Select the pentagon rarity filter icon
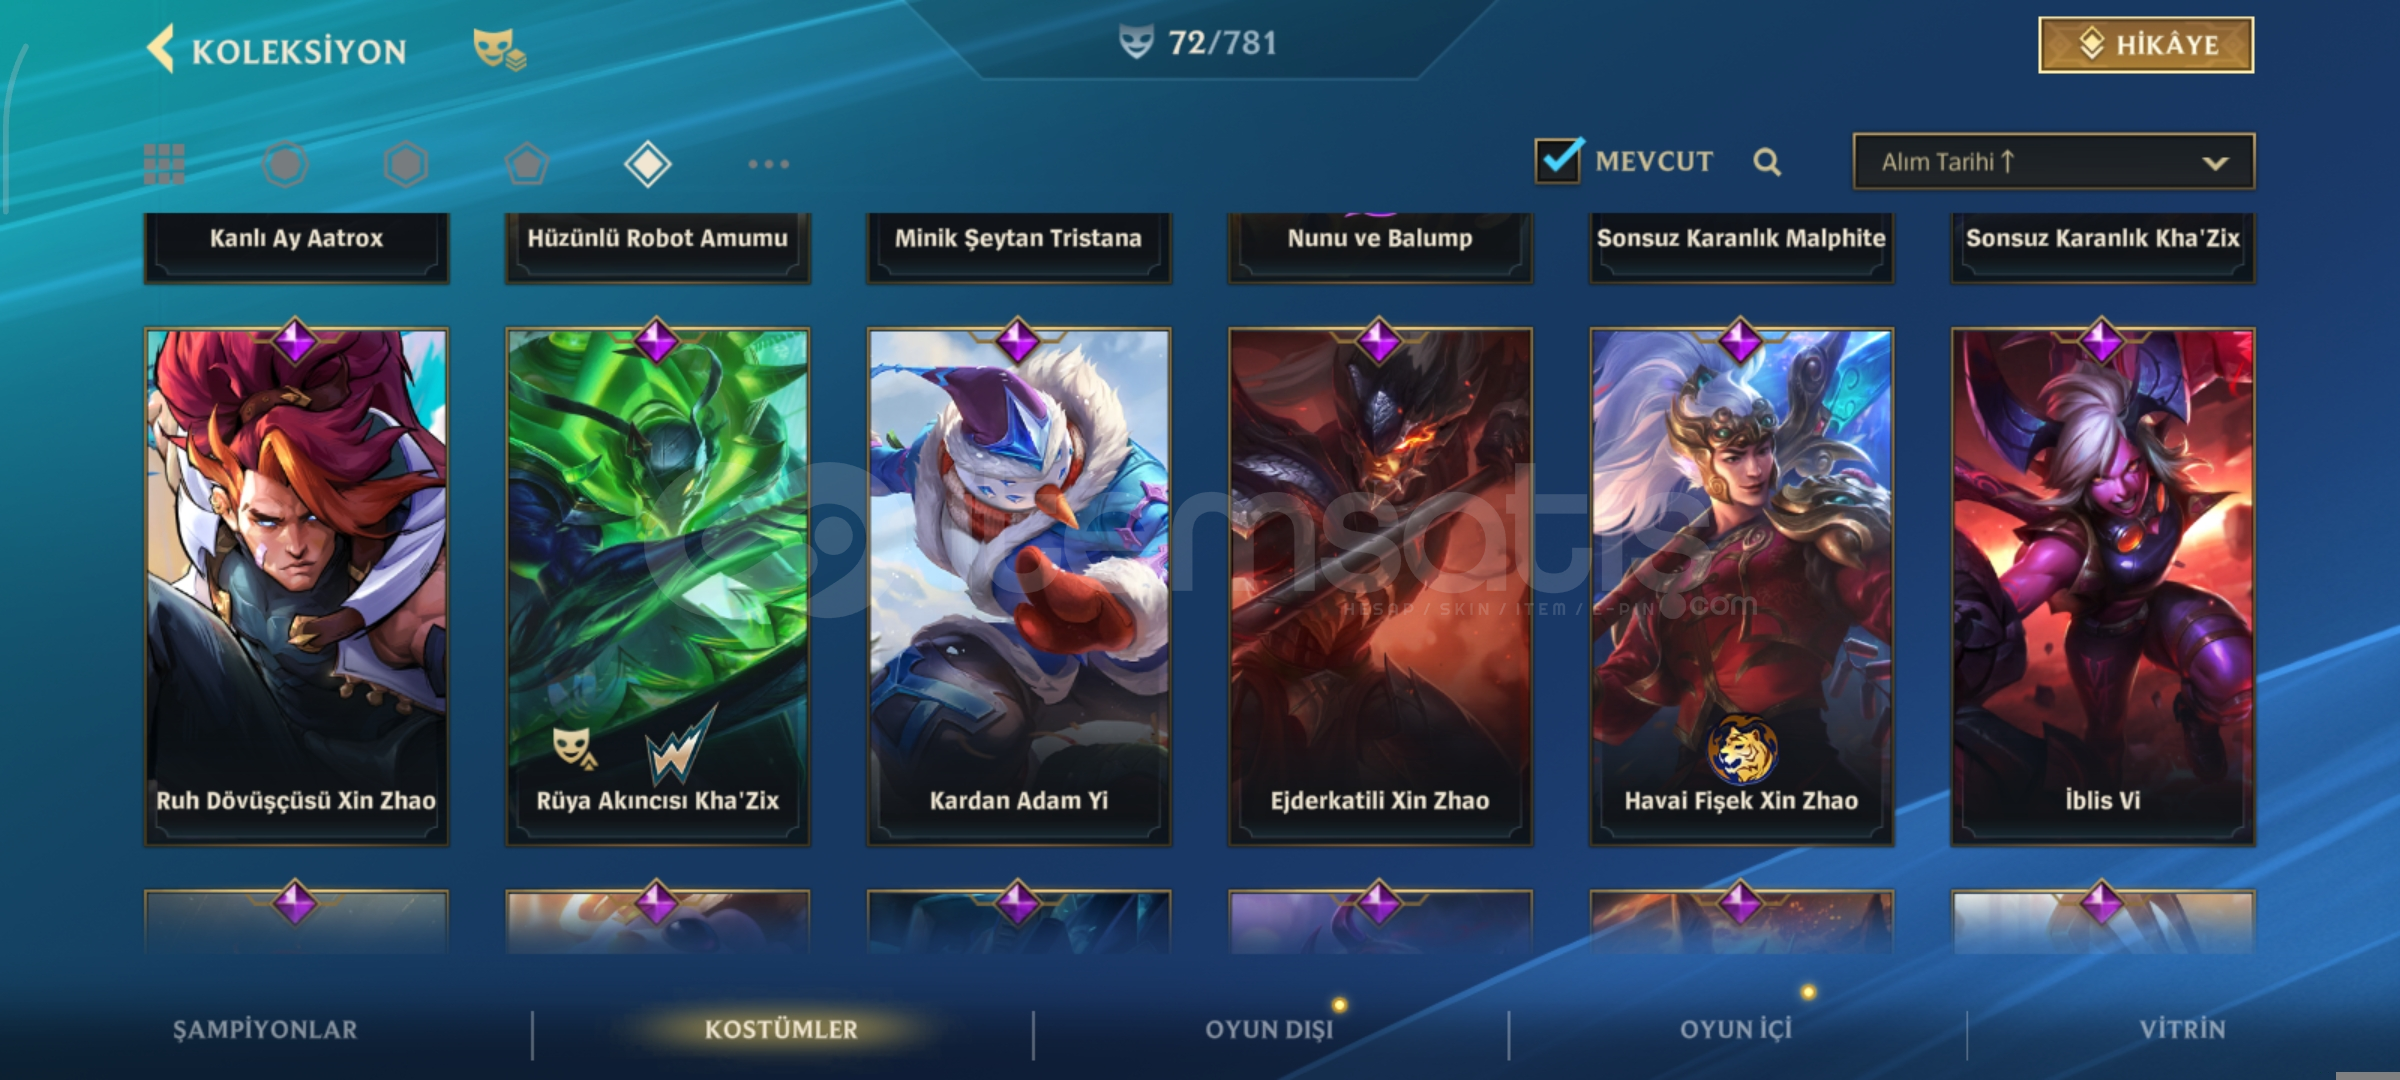The height and width of the screenshot is (1080, 2400). point(527,164)
